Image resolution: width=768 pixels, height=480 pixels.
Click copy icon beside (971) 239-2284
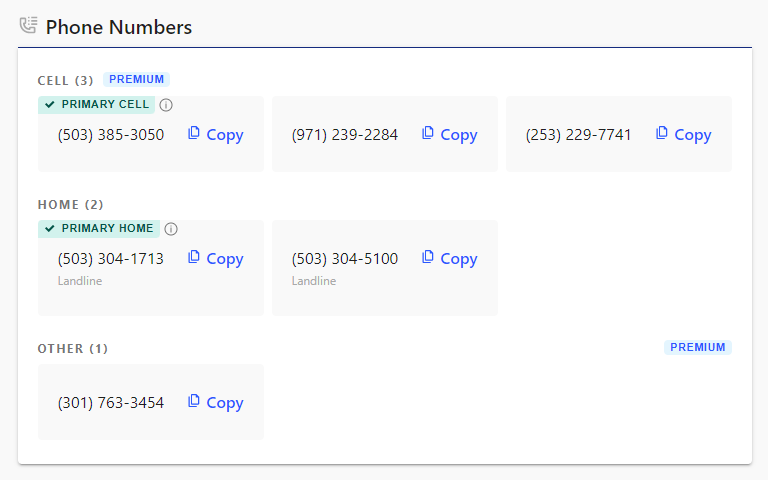pyautogui.click(x=428, y=133)
